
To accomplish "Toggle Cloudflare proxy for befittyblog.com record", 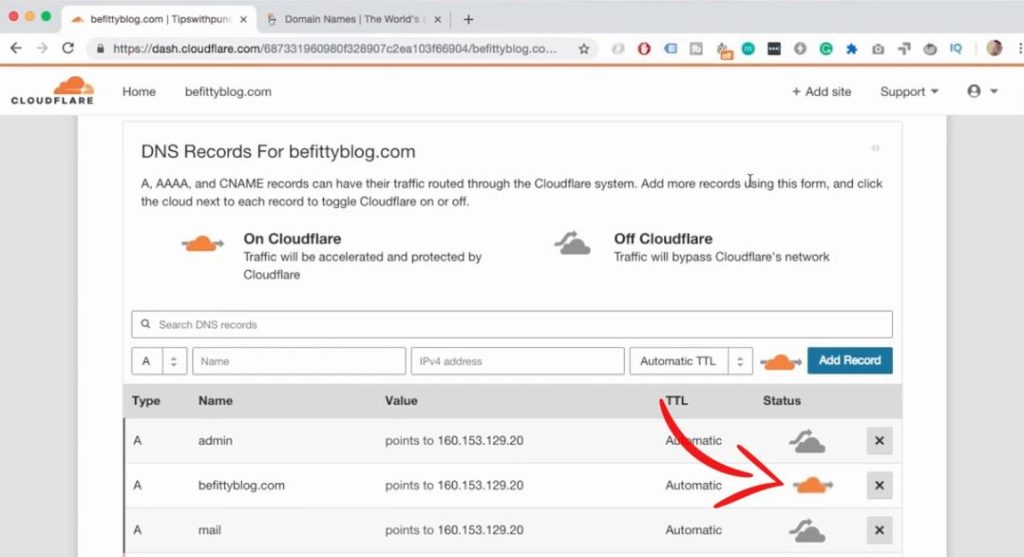I will point(812,485).
